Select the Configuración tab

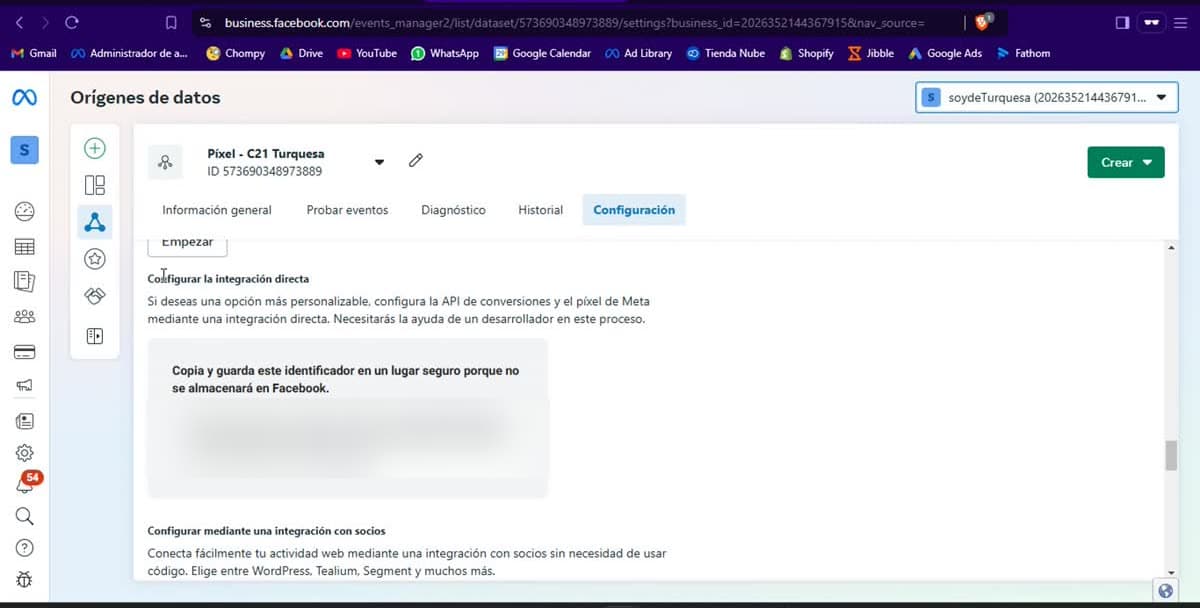tap(634, 210)
